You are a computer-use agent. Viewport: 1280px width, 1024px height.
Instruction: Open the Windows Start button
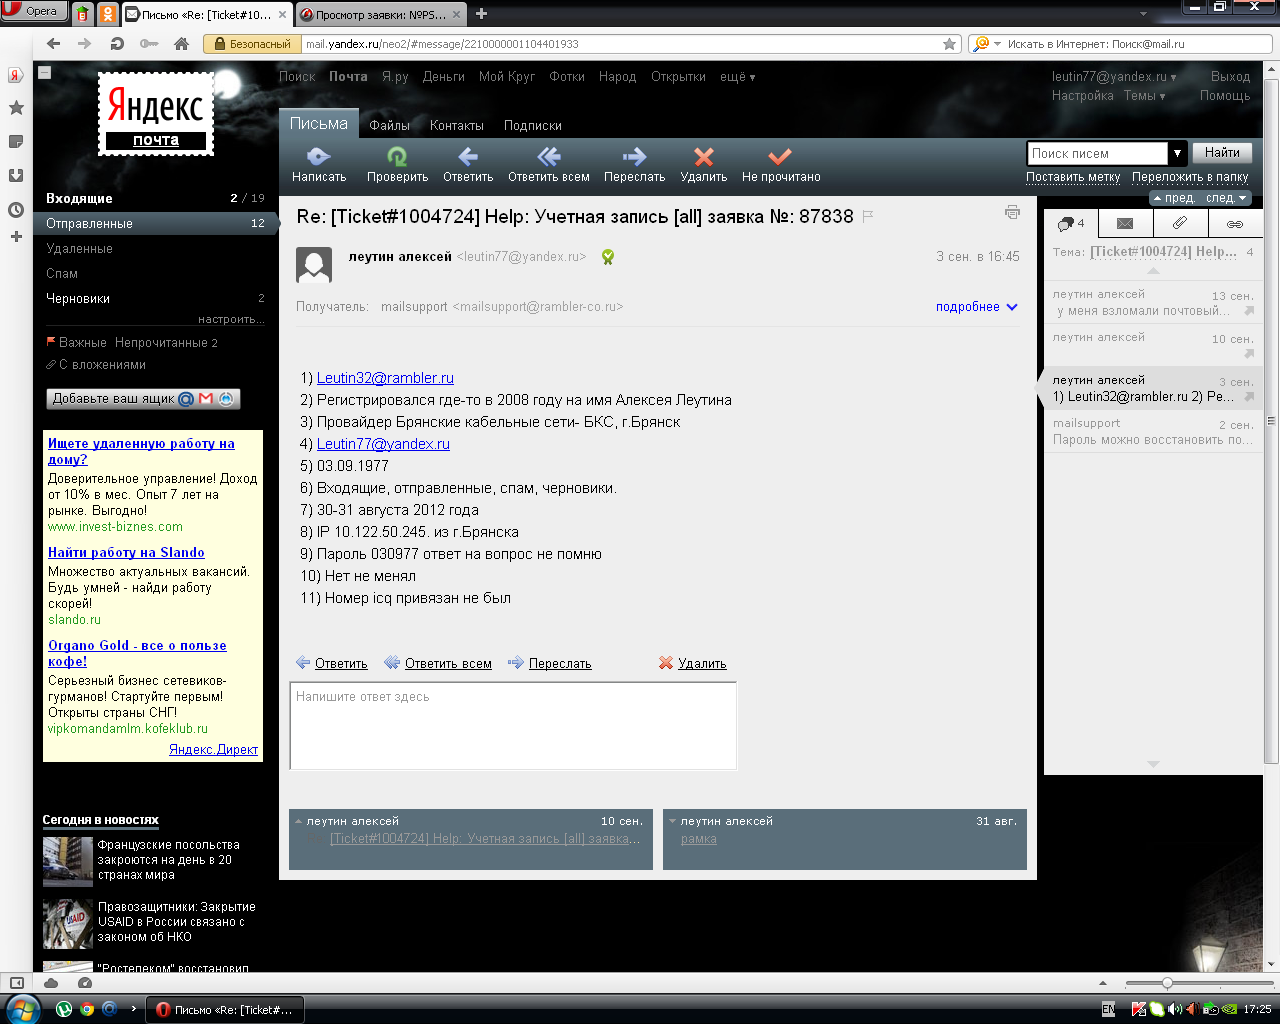21,1009
